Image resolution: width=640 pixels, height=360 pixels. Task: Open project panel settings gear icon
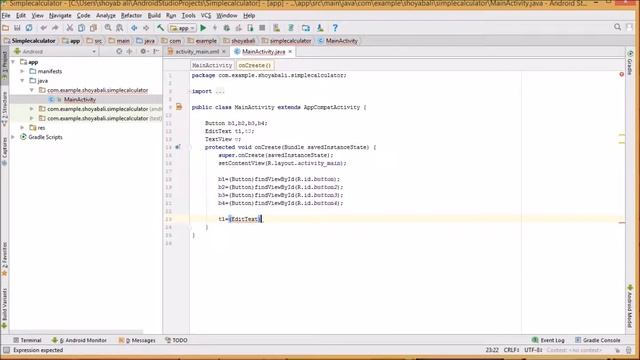pos(143,52)
